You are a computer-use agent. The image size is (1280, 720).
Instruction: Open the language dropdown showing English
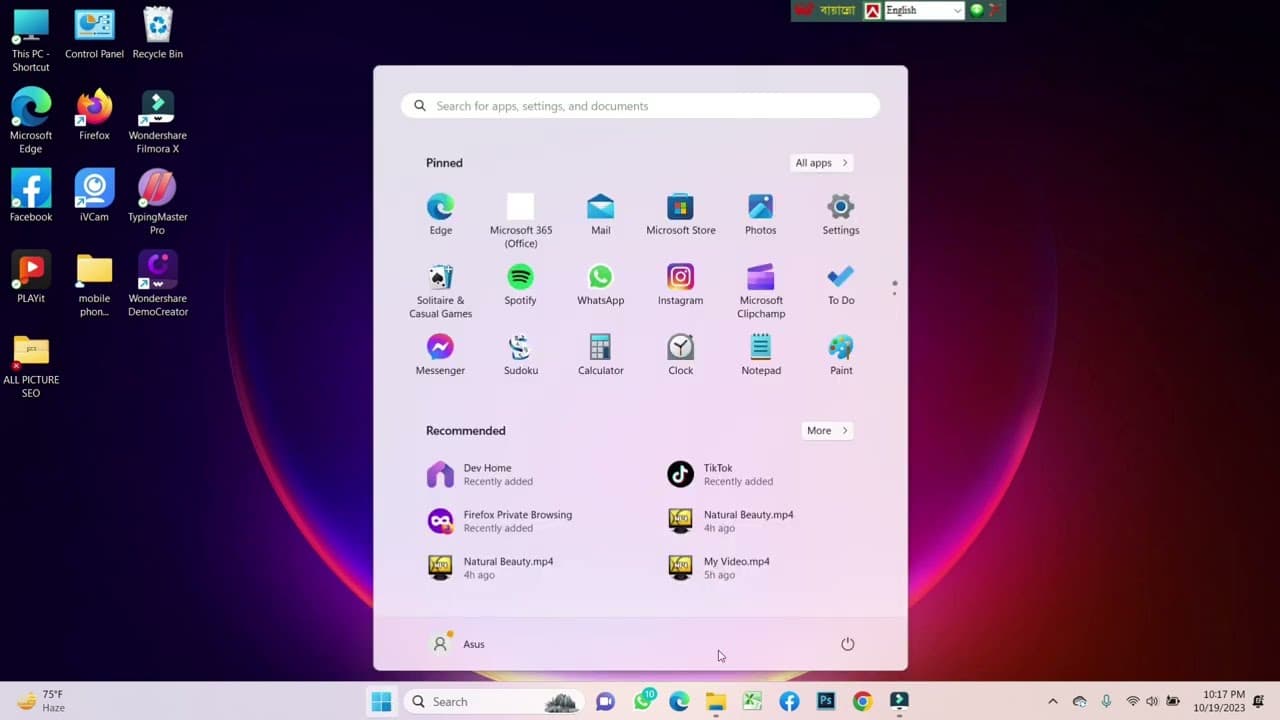coord(923,10)
